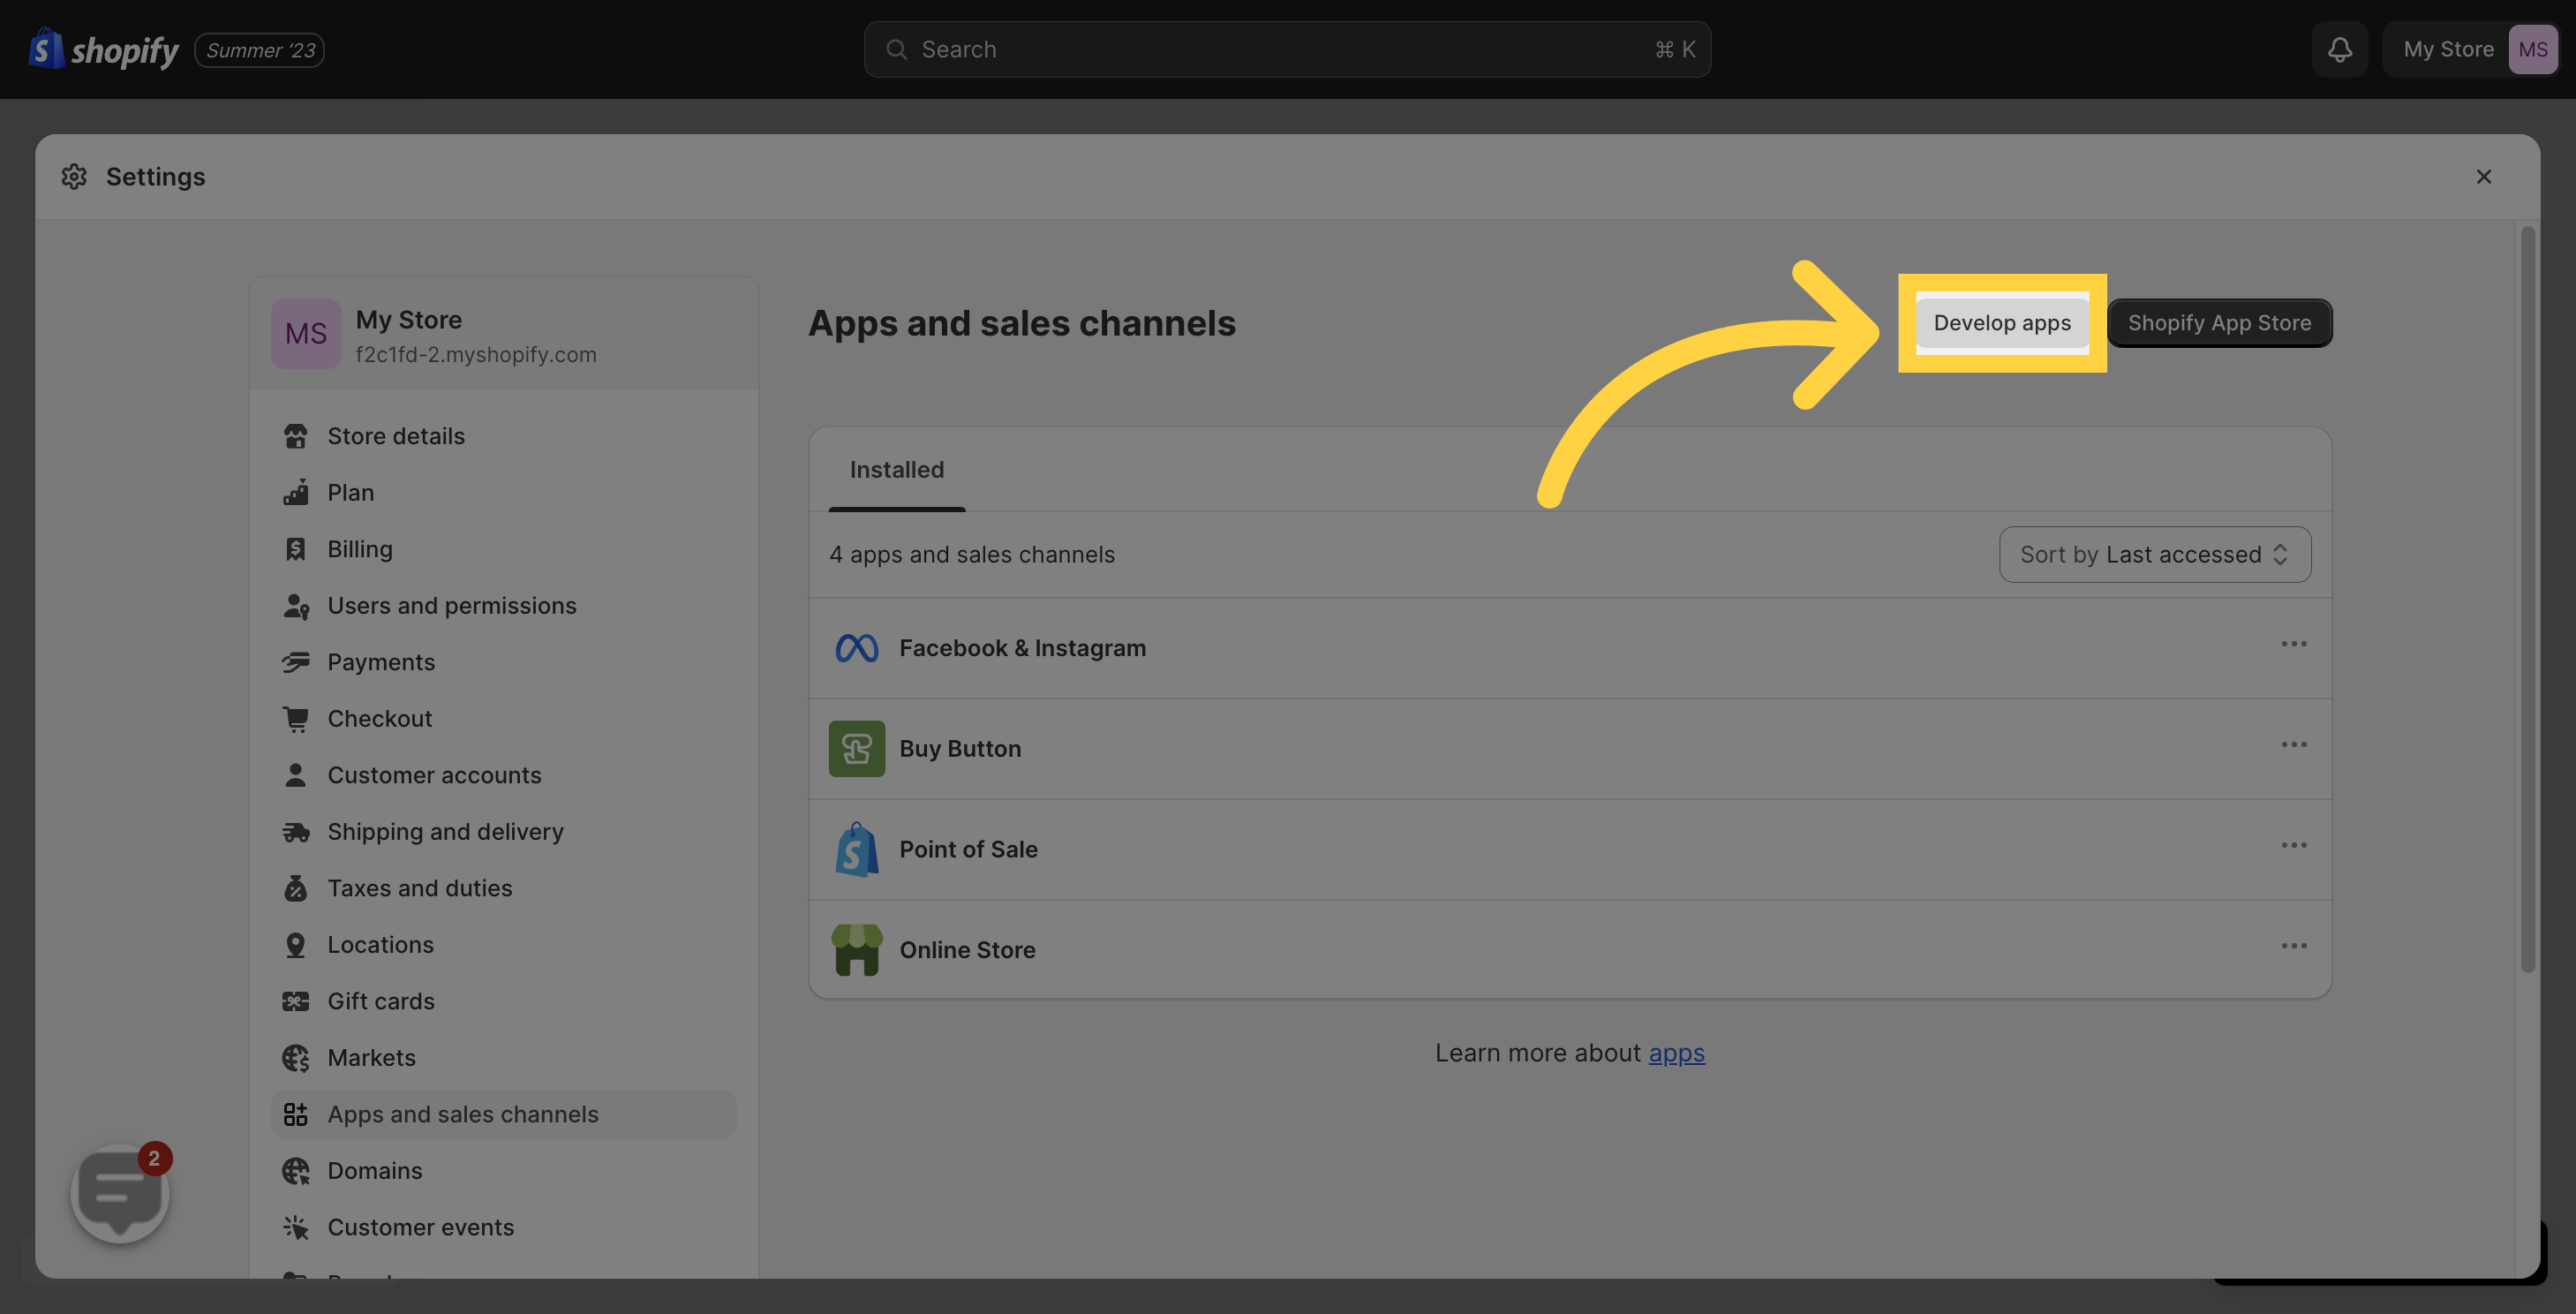Open Online Store more options menu
Viewport: 2576px width, 1314px height.
pyautogui.click(x=2293, y=946)
